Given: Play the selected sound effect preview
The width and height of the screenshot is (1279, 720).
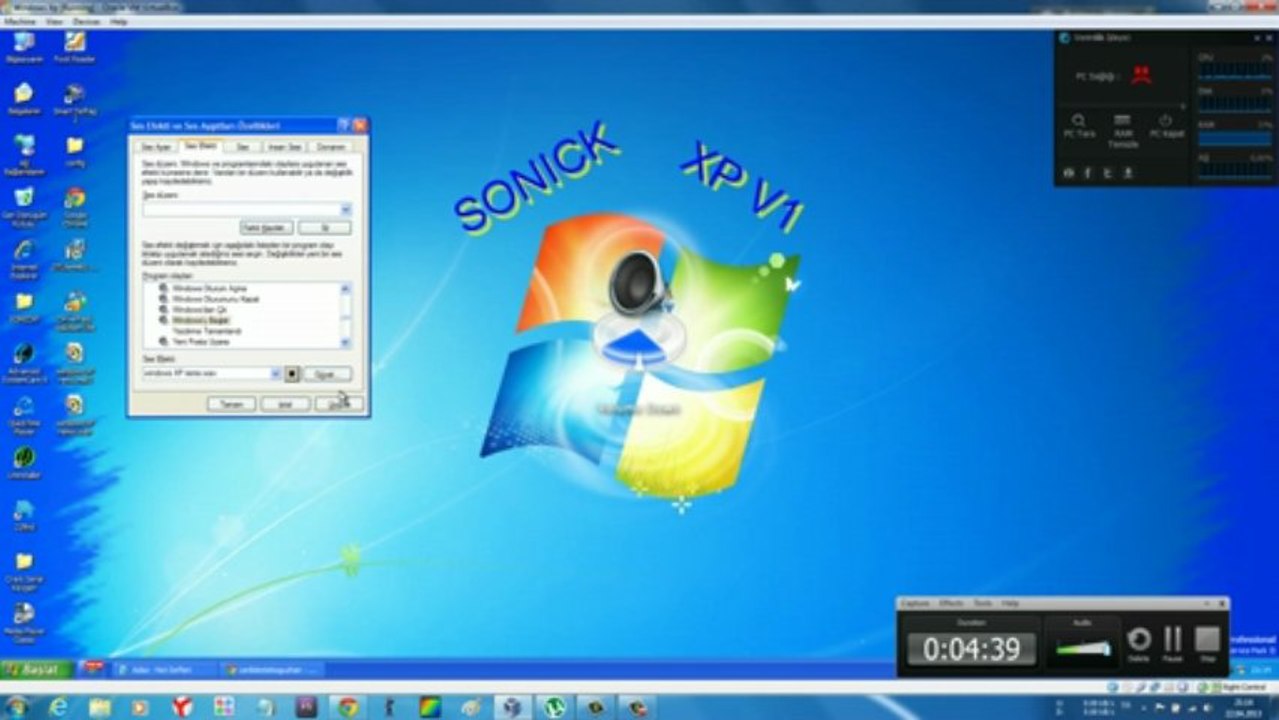Looking at the screenshot, I should (292, 373).
